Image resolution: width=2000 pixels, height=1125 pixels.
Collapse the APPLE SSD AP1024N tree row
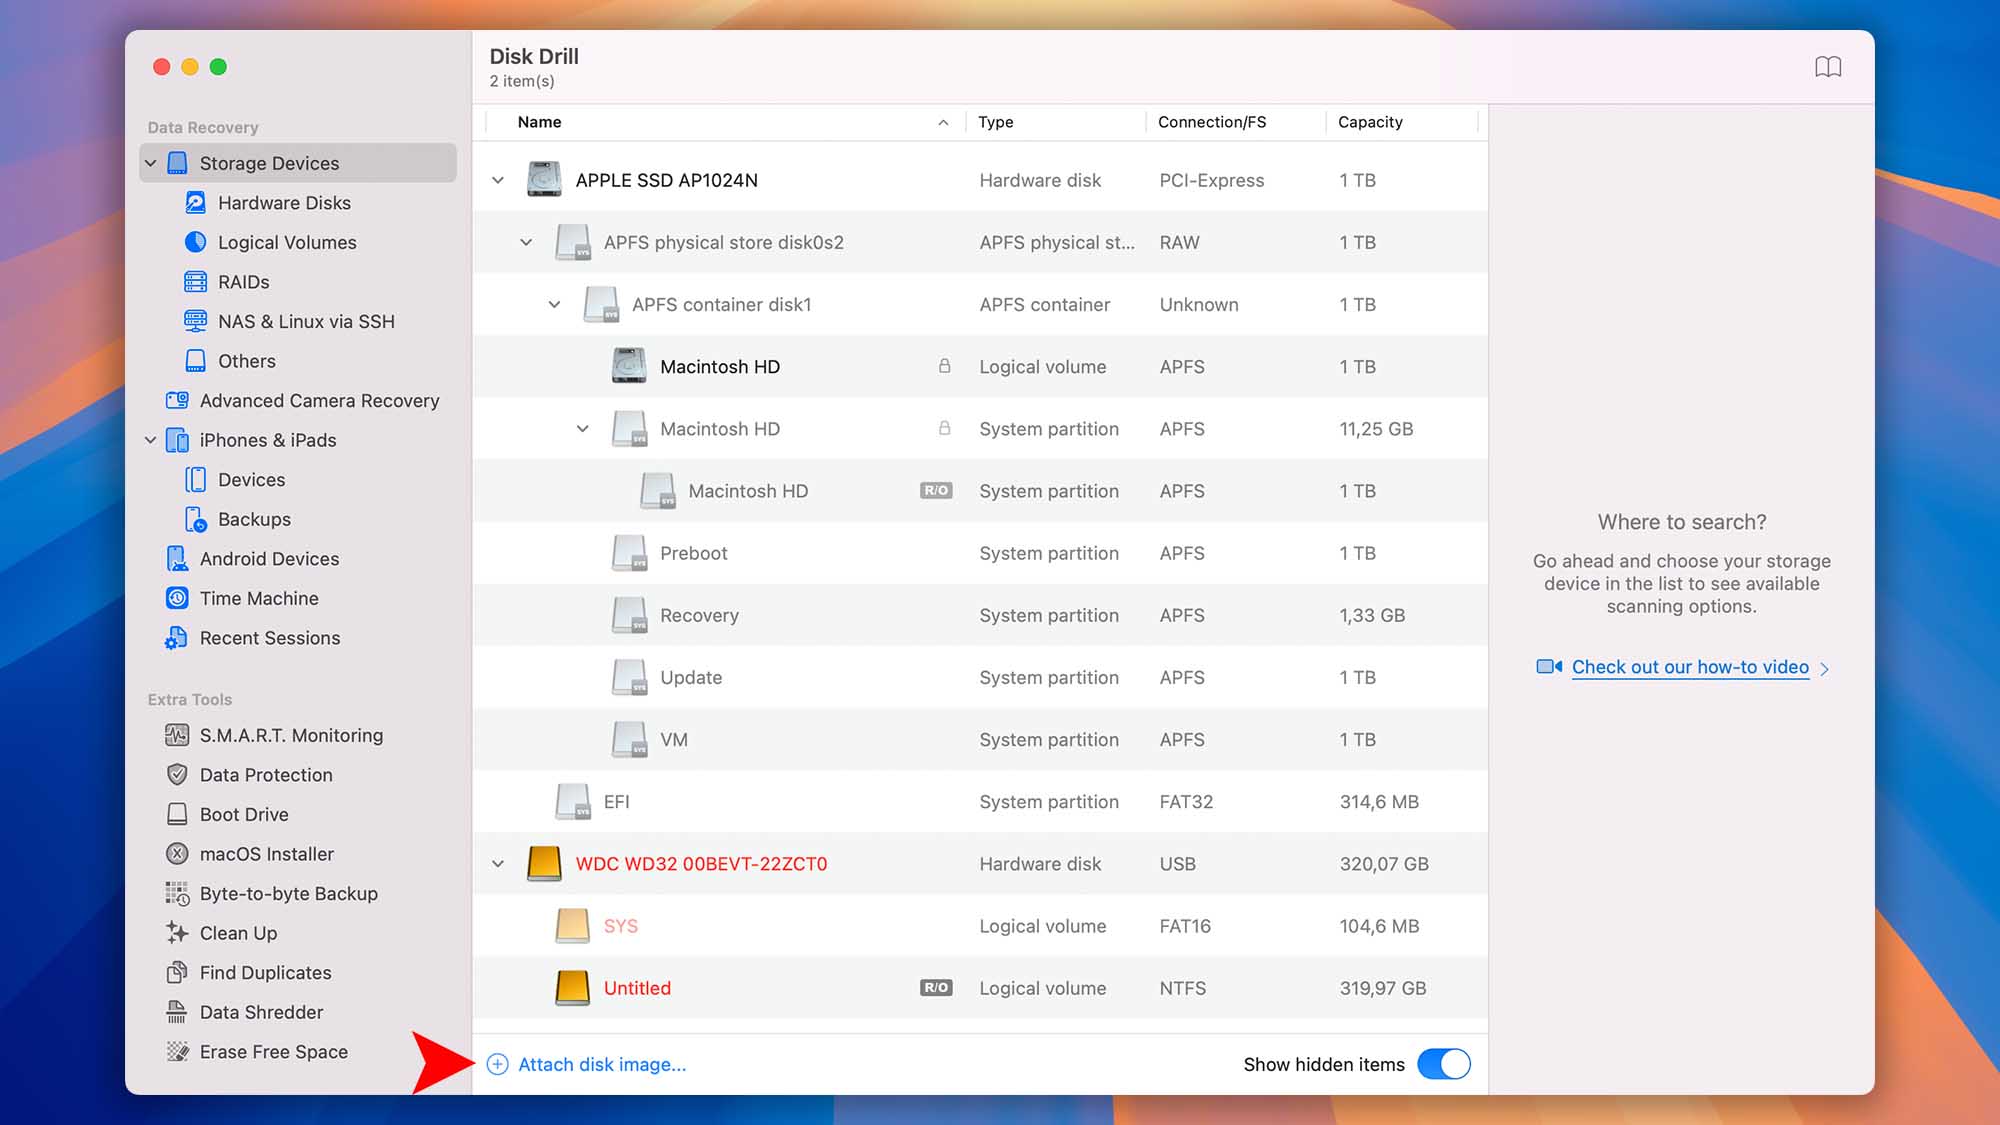pyautogui.click(x=498, y=180)
